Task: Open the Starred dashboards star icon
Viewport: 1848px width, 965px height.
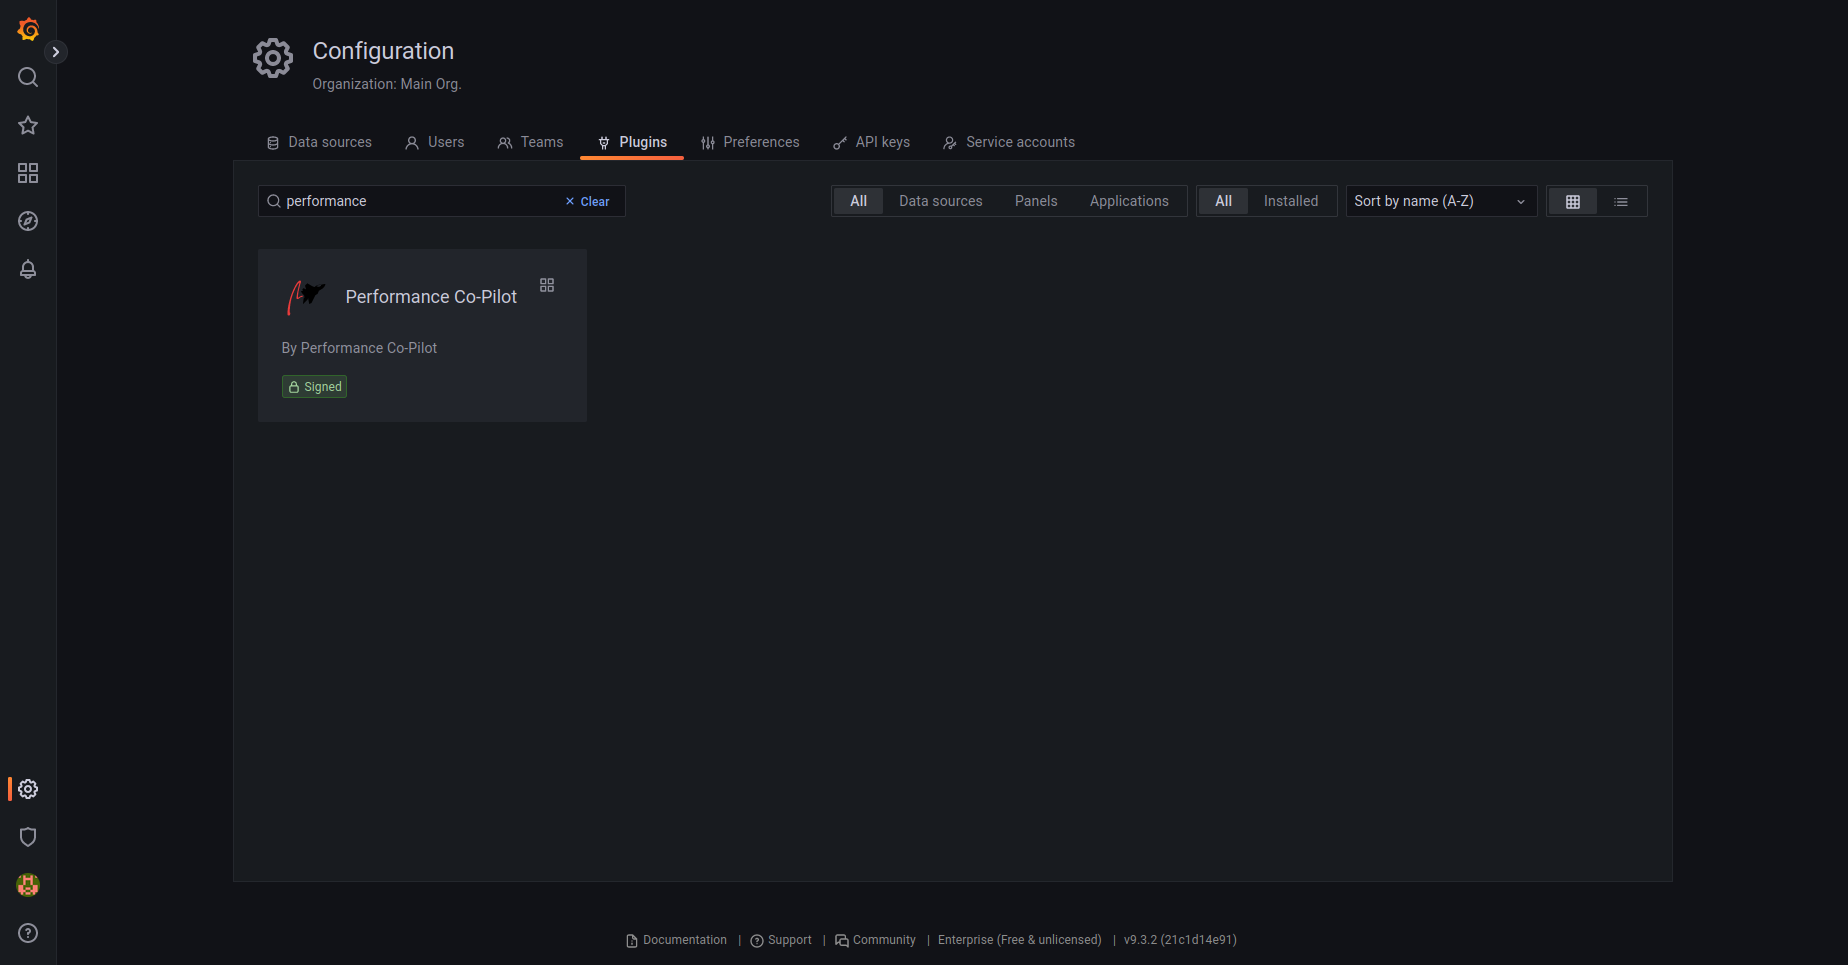Action: pos(28,125)
